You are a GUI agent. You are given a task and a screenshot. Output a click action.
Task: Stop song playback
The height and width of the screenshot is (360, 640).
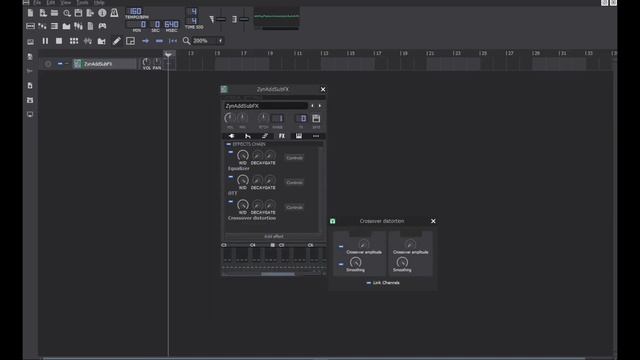click(x=59, y=41)
